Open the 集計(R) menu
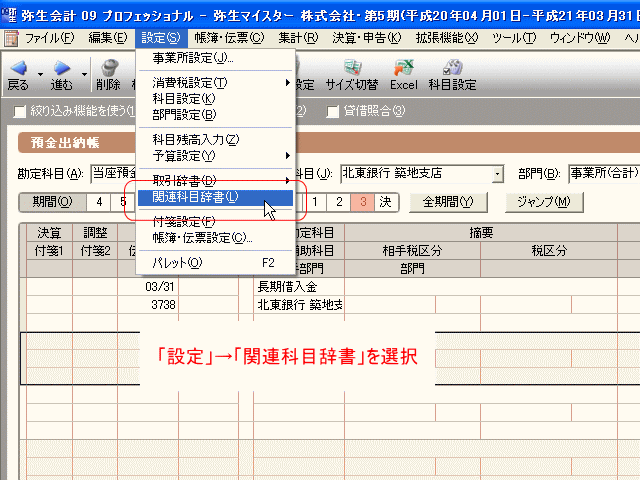The image size is (640, 480). coord(298,38)
